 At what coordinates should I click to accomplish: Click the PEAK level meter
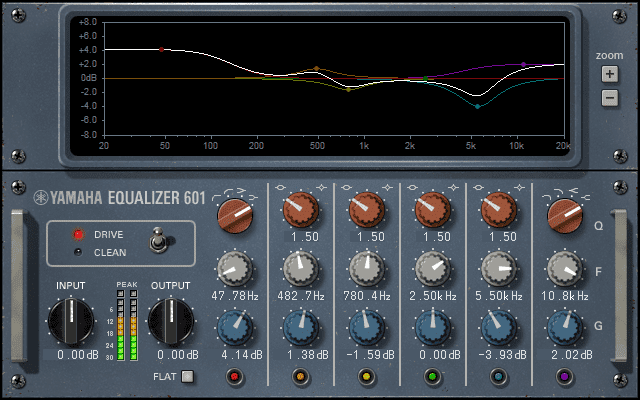point(127,325)
